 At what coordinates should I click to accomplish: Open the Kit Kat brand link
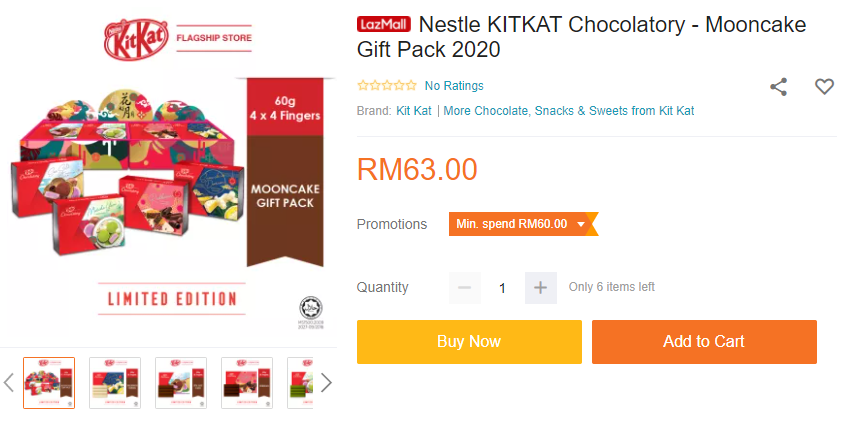pyautogui.click(x=414, y=111)
